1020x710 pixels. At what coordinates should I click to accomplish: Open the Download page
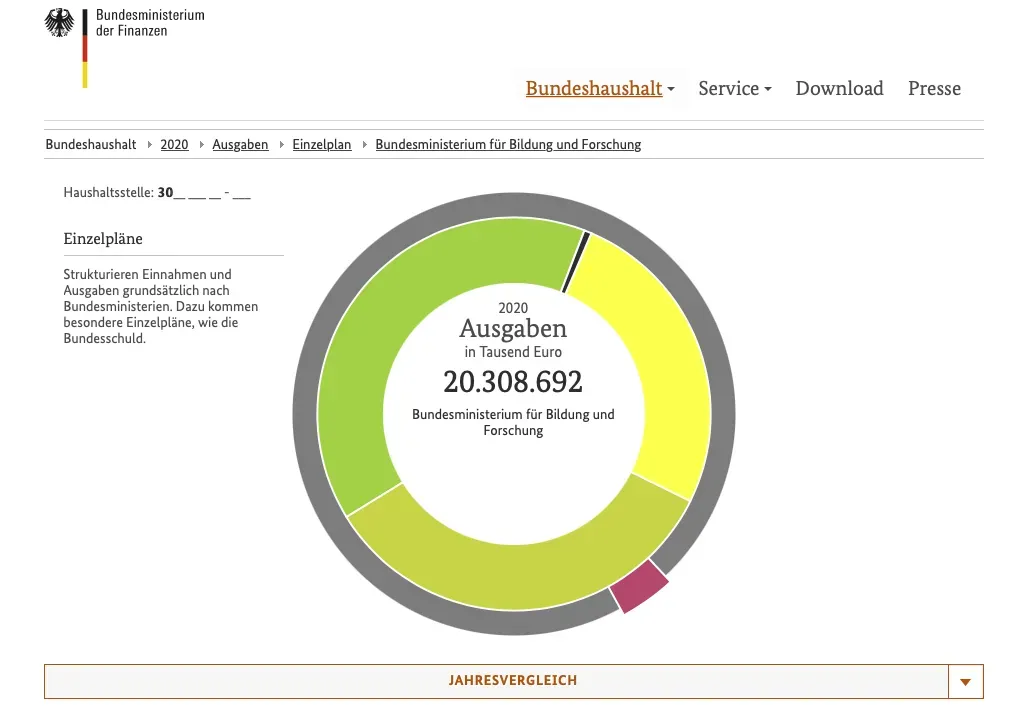point(839,89)
